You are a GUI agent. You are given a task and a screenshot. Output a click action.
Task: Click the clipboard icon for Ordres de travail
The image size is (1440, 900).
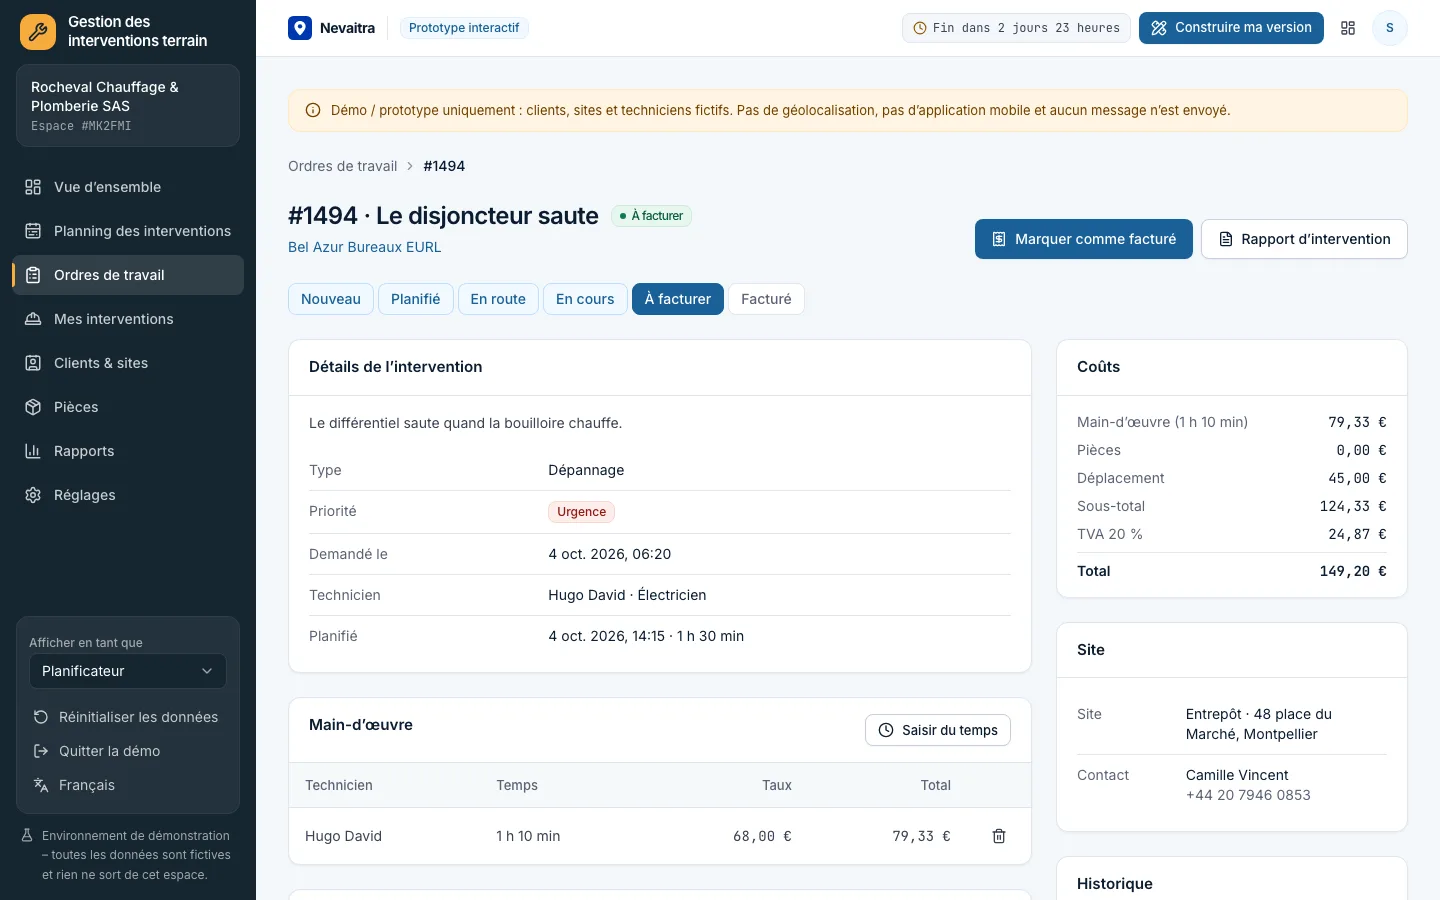33,275
